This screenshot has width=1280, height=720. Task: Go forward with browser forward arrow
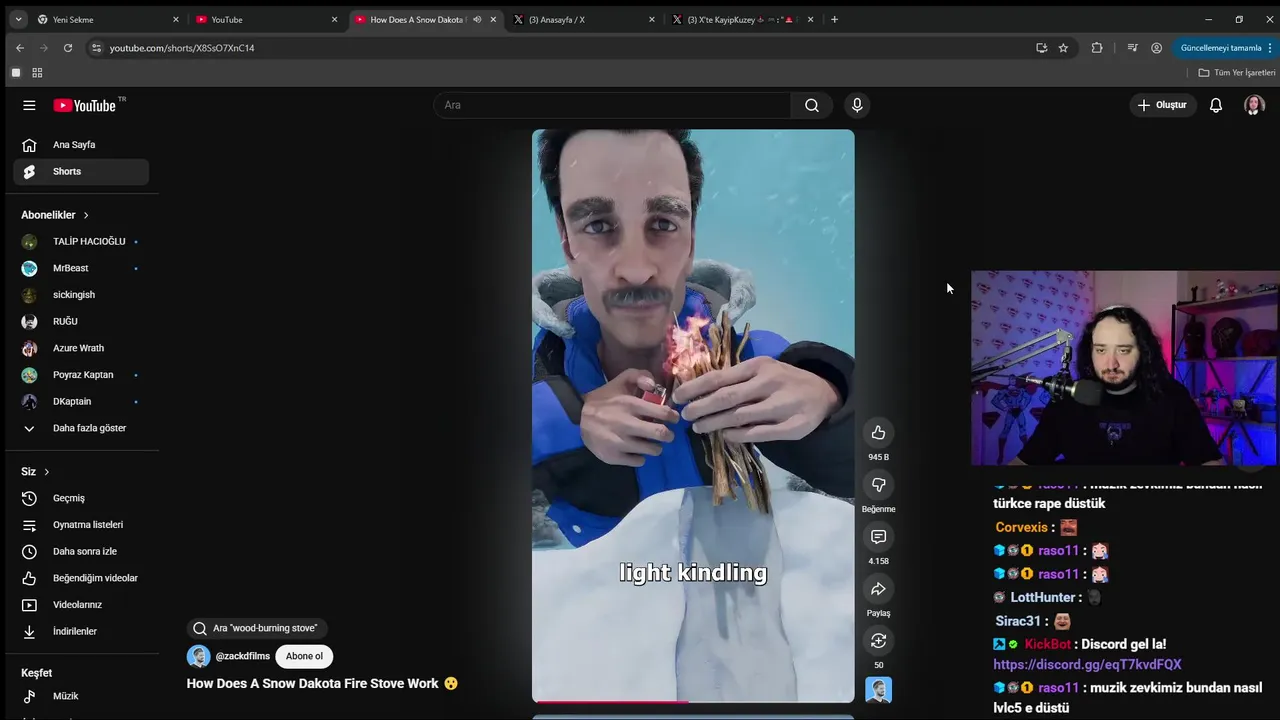pos(43,48)
